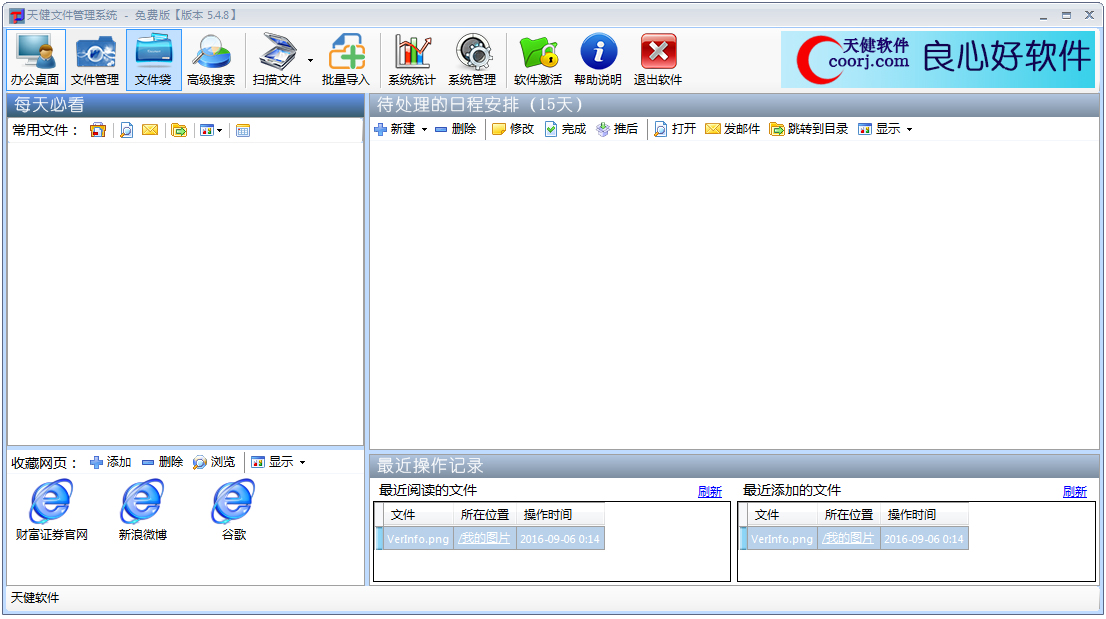Open 系统统计 statistics chart icon
Viewport: 1106px width, 619px height.
(x=412, y=59)
